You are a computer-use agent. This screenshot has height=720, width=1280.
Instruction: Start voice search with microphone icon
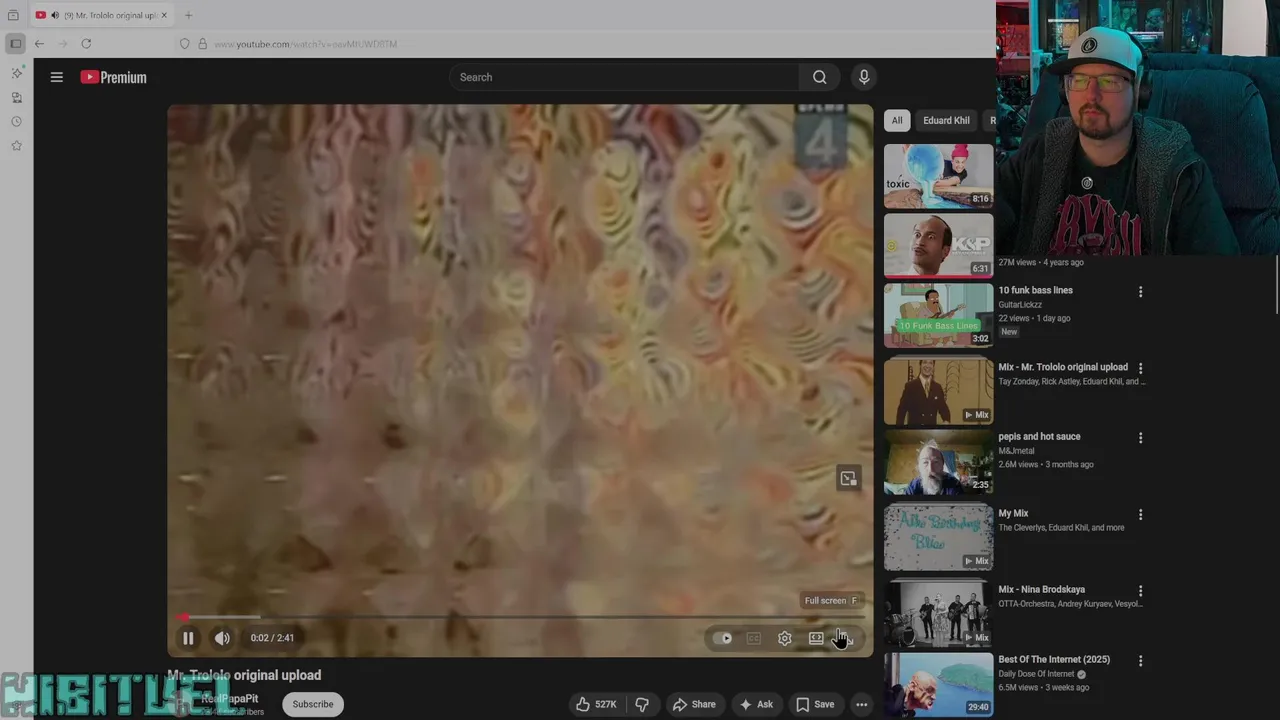coord(864,77)
